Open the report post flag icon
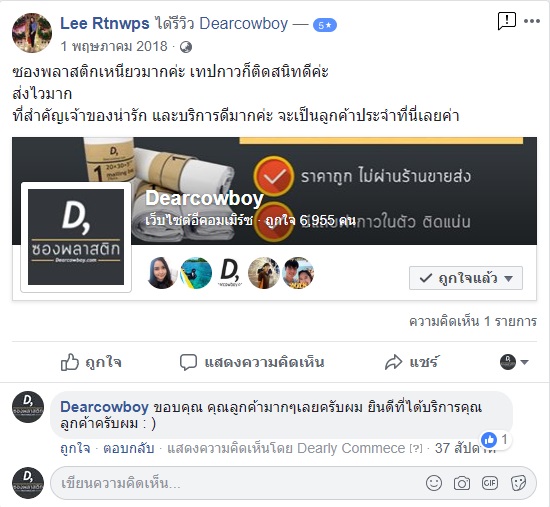This screenshot has width=550, height=507. (507, 21)
